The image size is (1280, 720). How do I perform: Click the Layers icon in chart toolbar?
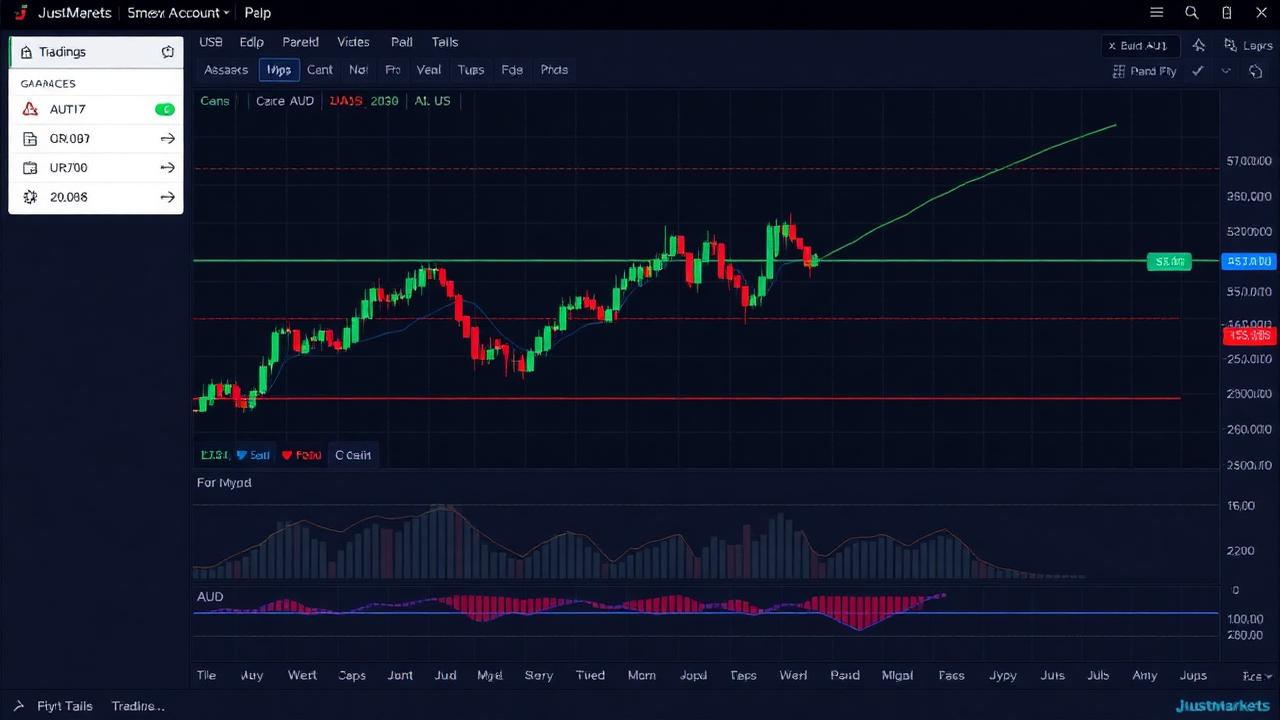[1231, 46]
